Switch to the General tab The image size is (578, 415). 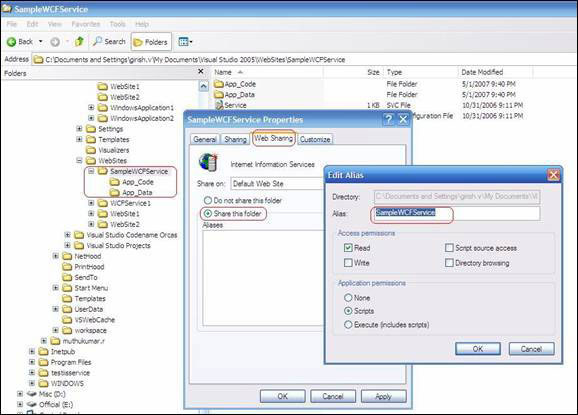point(205,139)
